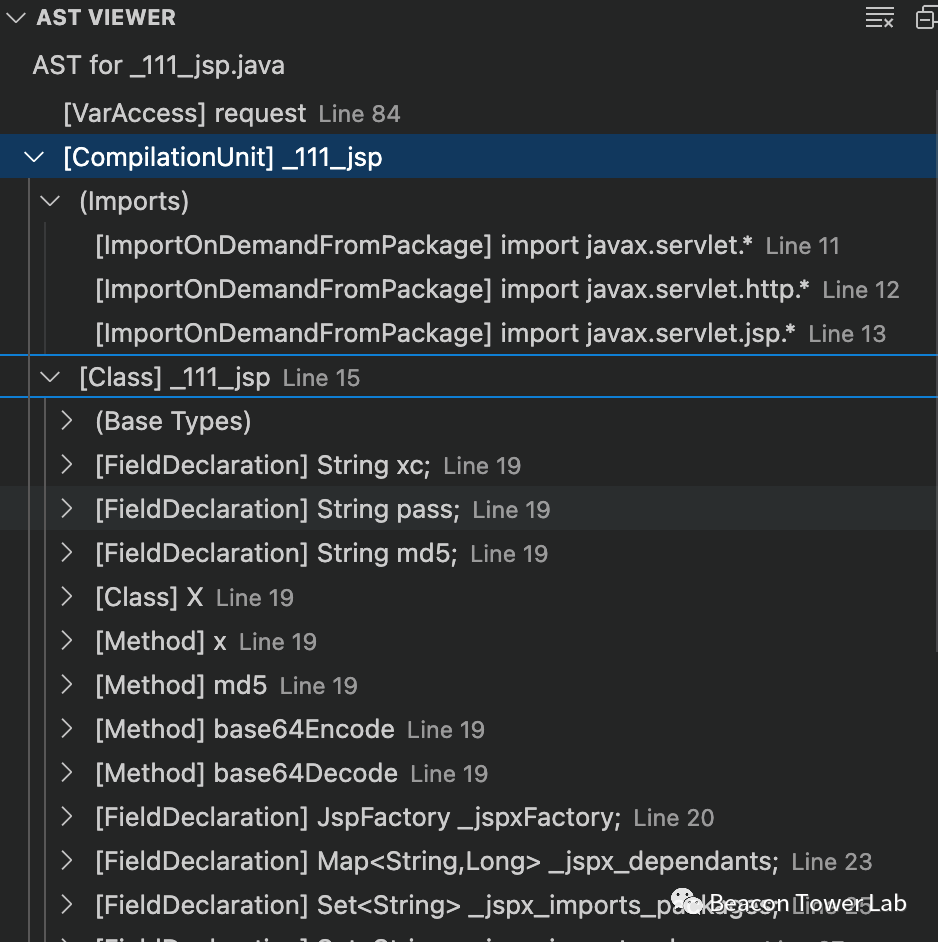
Task: Expand the (Base Types) node
Action: tap(67, 421)
